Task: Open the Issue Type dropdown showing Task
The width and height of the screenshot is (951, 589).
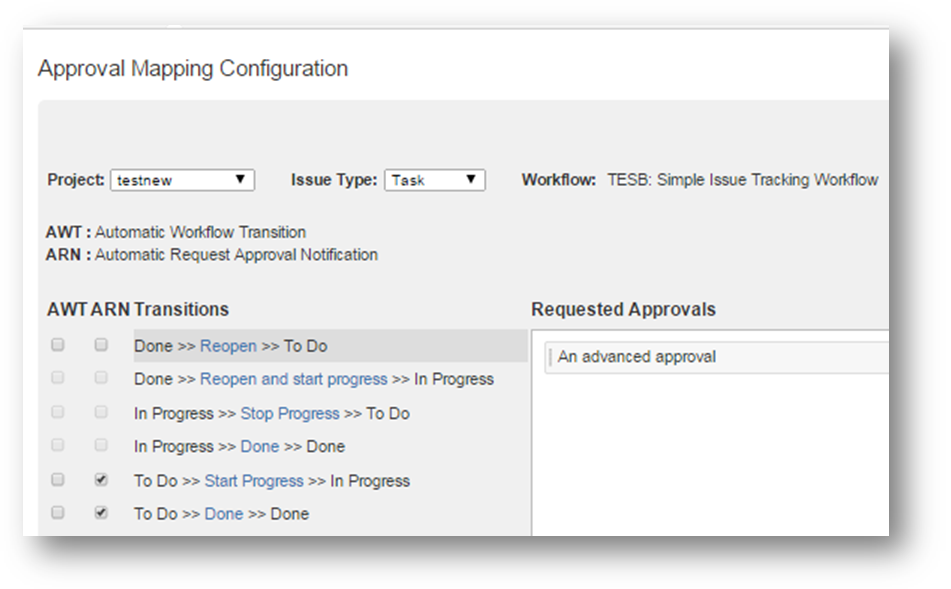Action: pos(434,180)
